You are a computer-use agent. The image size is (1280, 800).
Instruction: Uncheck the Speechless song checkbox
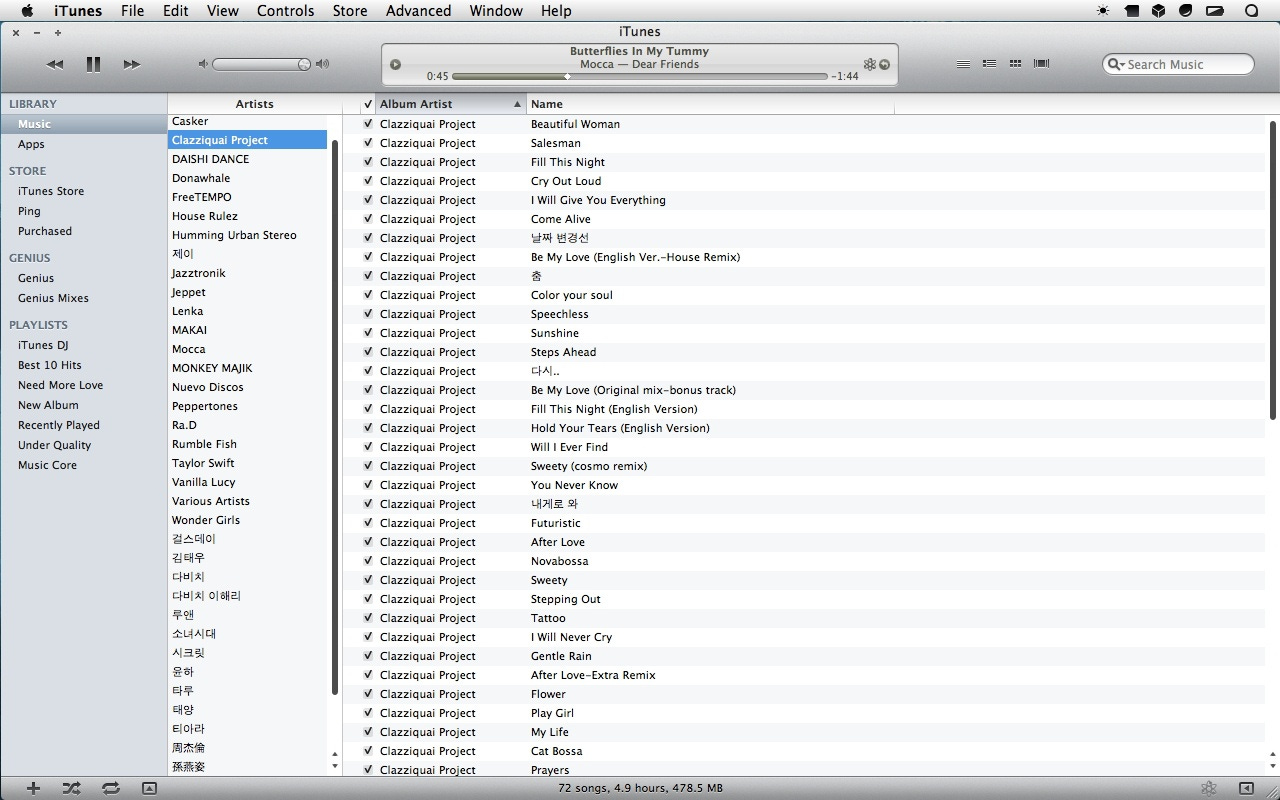point(368,314)
